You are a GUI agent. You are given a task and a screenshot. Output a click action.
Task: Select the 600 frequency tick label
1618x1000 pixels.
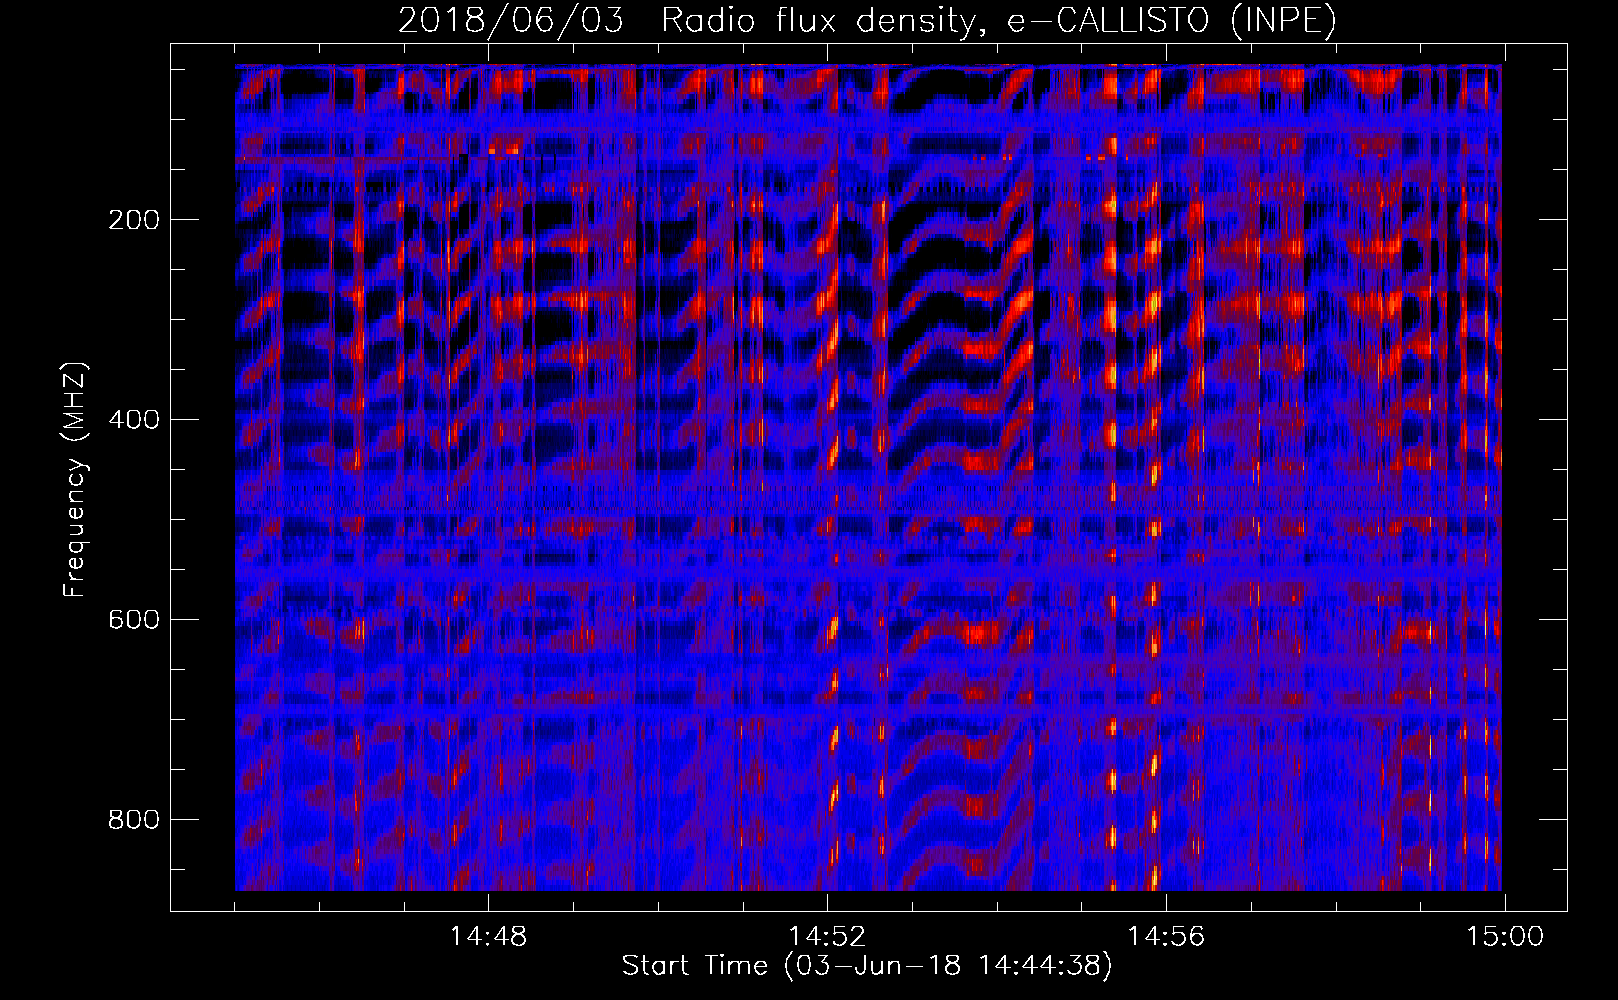point(133,620)
